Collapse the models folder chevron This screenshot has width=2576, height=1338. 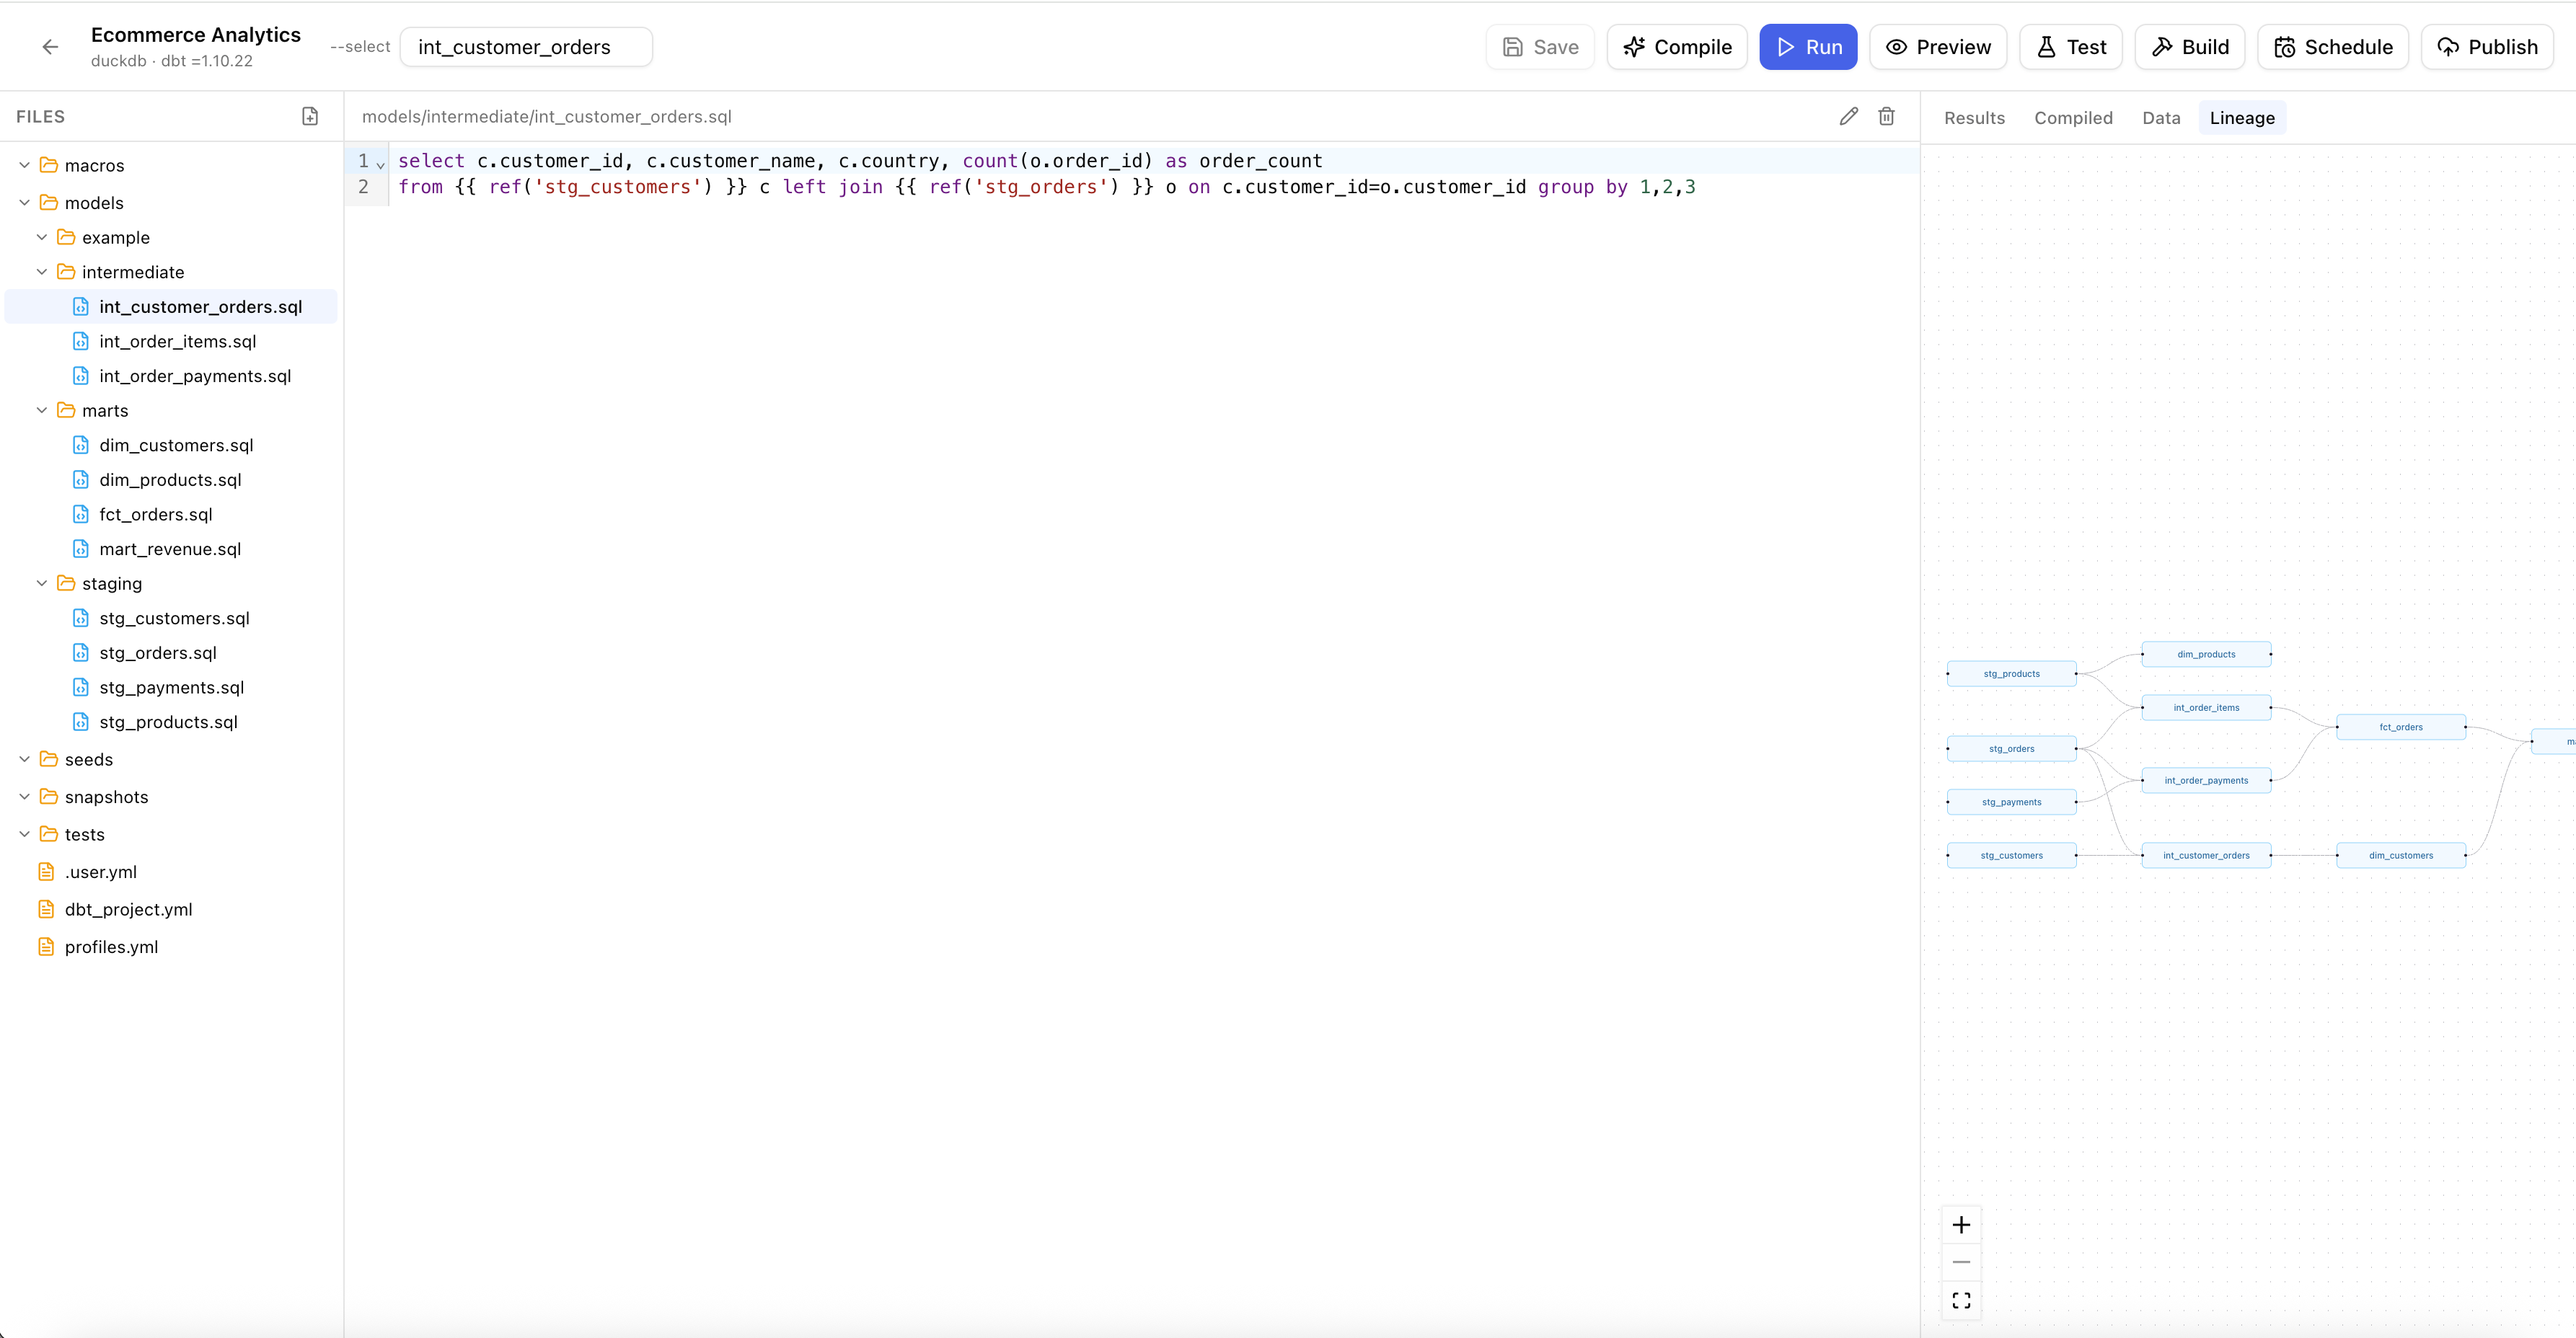[24, 203]
